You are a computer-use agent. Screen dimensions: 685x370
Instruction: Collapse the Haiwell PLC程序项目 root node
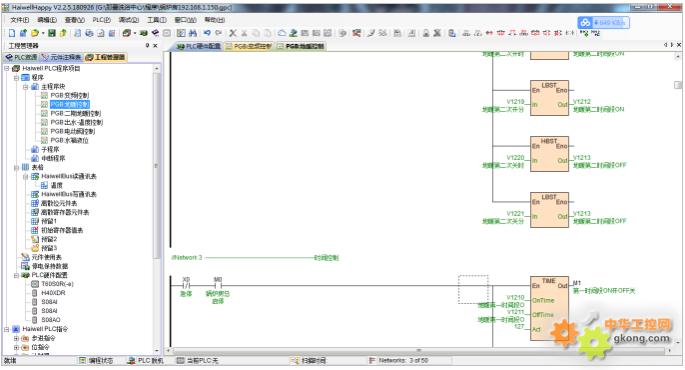(7, 69)
